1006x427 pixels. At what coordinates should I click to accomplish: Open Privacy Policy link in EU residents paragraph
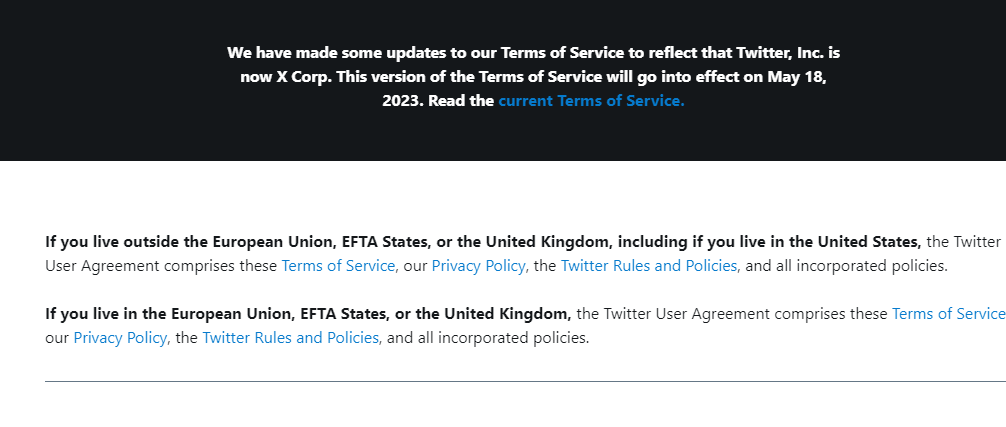point(120,337)
